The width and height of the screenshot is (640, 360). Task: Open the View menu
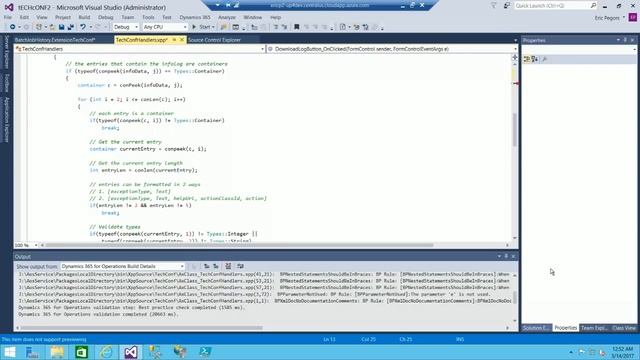tap(42, 18)
